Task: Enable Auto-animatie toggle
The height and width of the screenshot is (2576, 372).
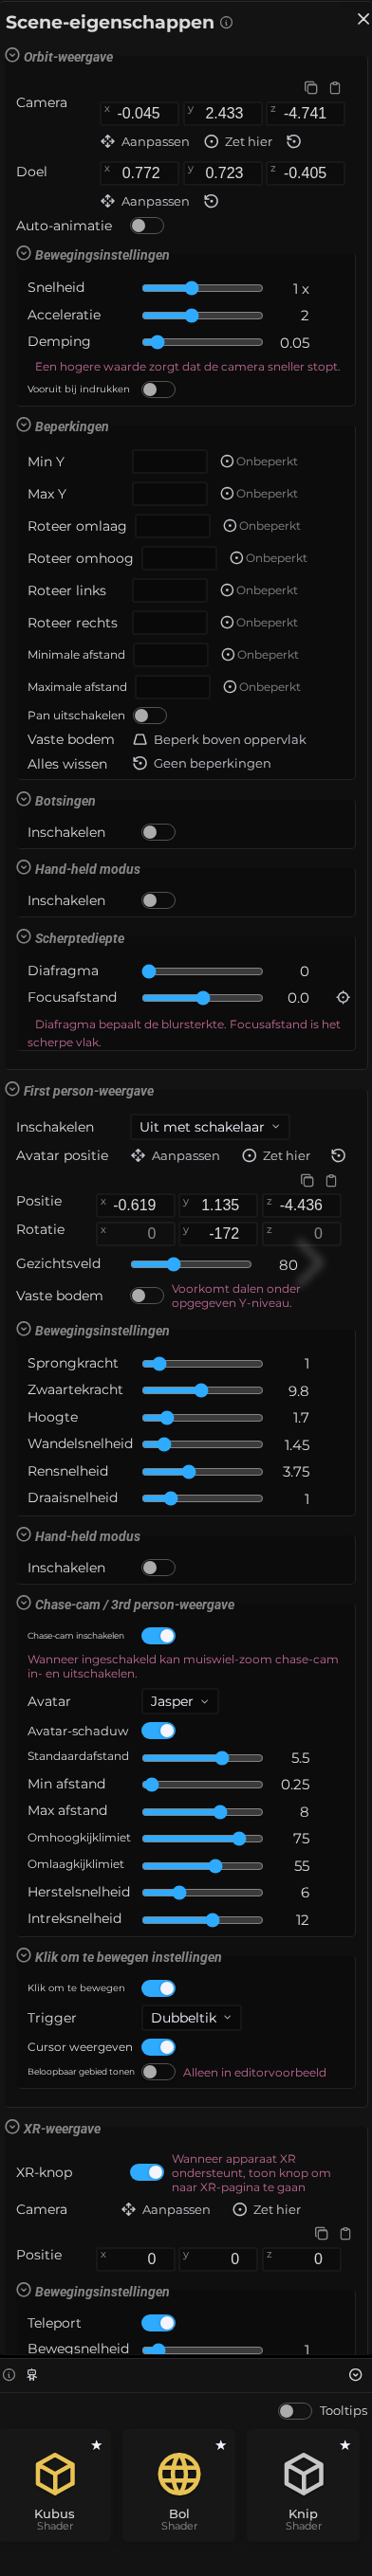Action: click(147, 226)
